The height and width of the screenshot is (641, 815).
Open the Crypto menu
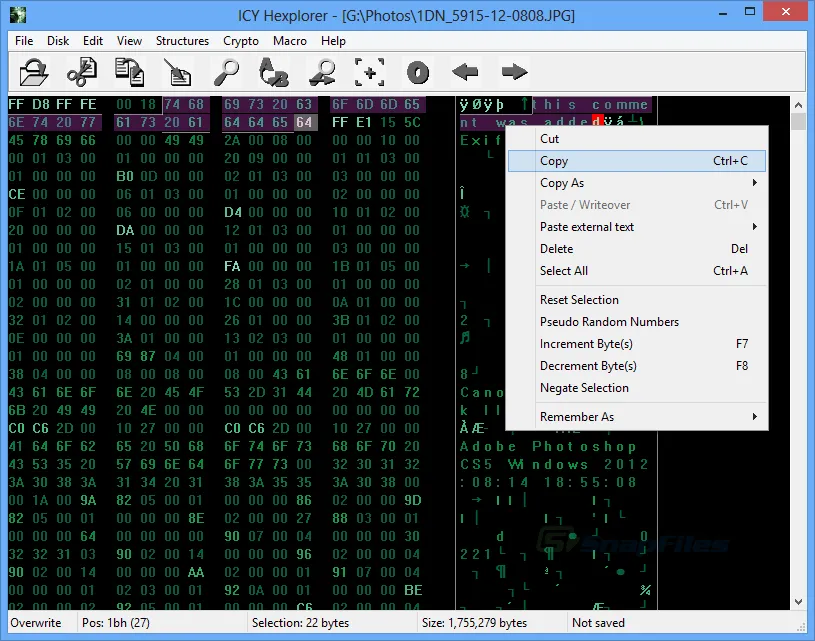point(241,41)
